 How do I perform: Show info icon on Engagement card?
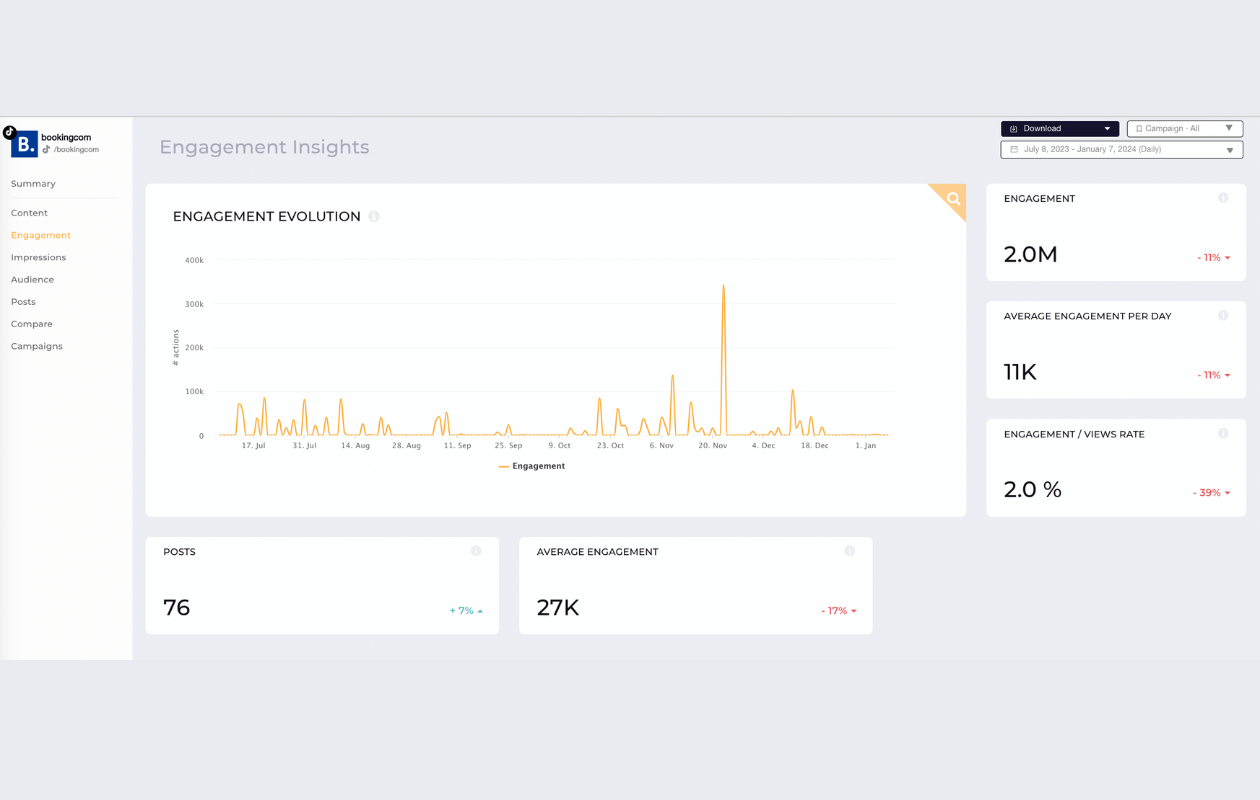(1223, 198)
